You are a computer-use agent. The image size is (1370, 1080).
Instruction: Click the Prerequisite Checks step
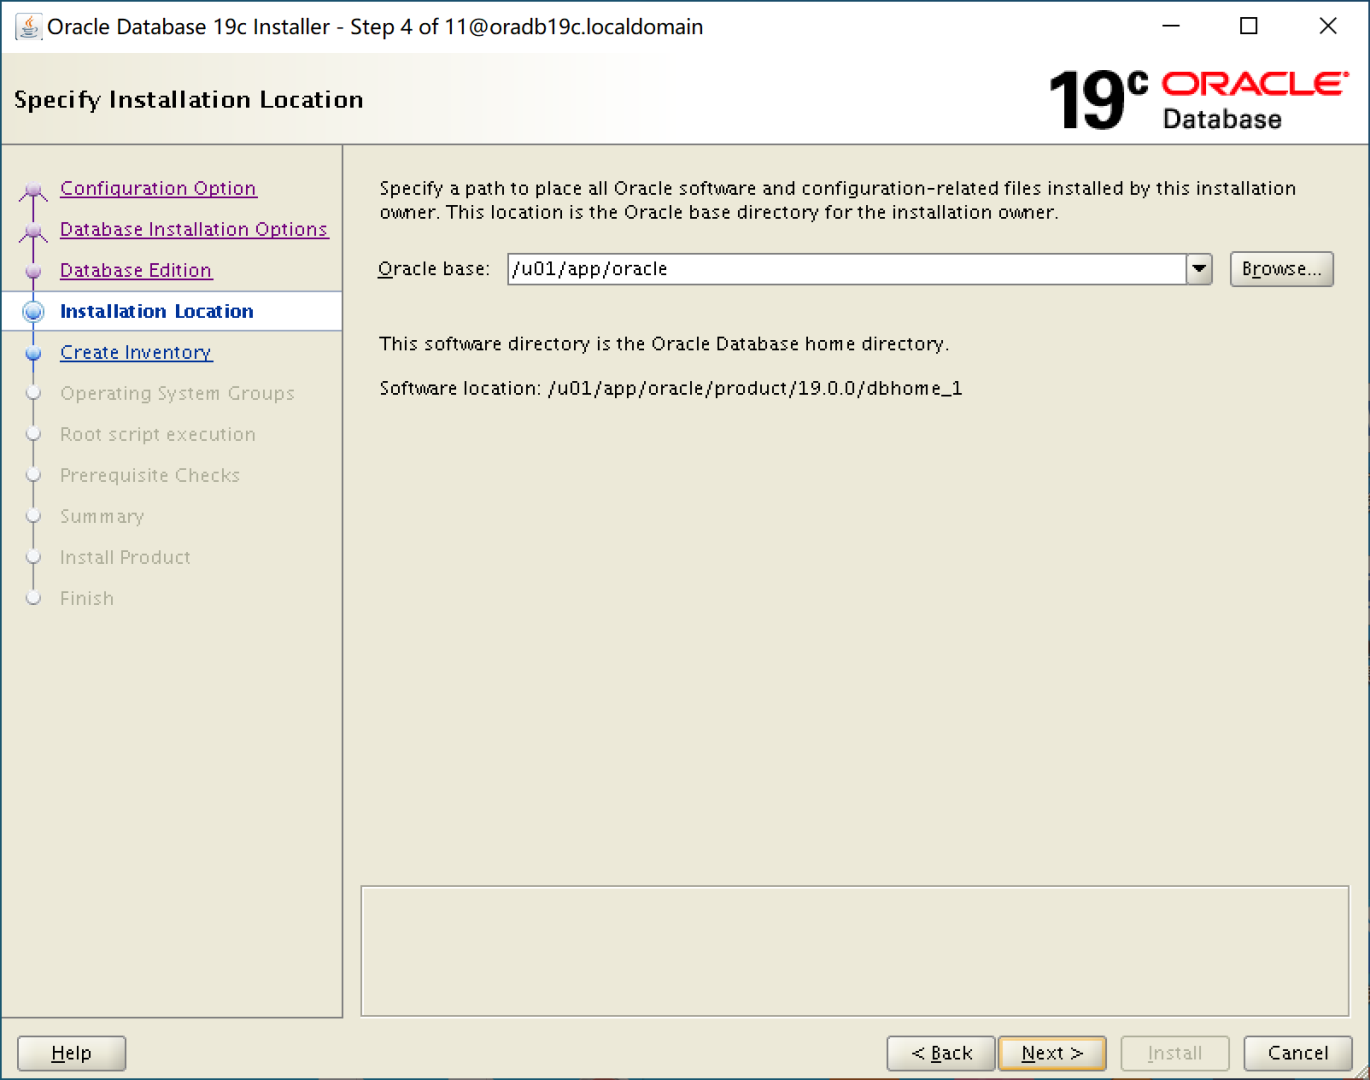(150, 475)
